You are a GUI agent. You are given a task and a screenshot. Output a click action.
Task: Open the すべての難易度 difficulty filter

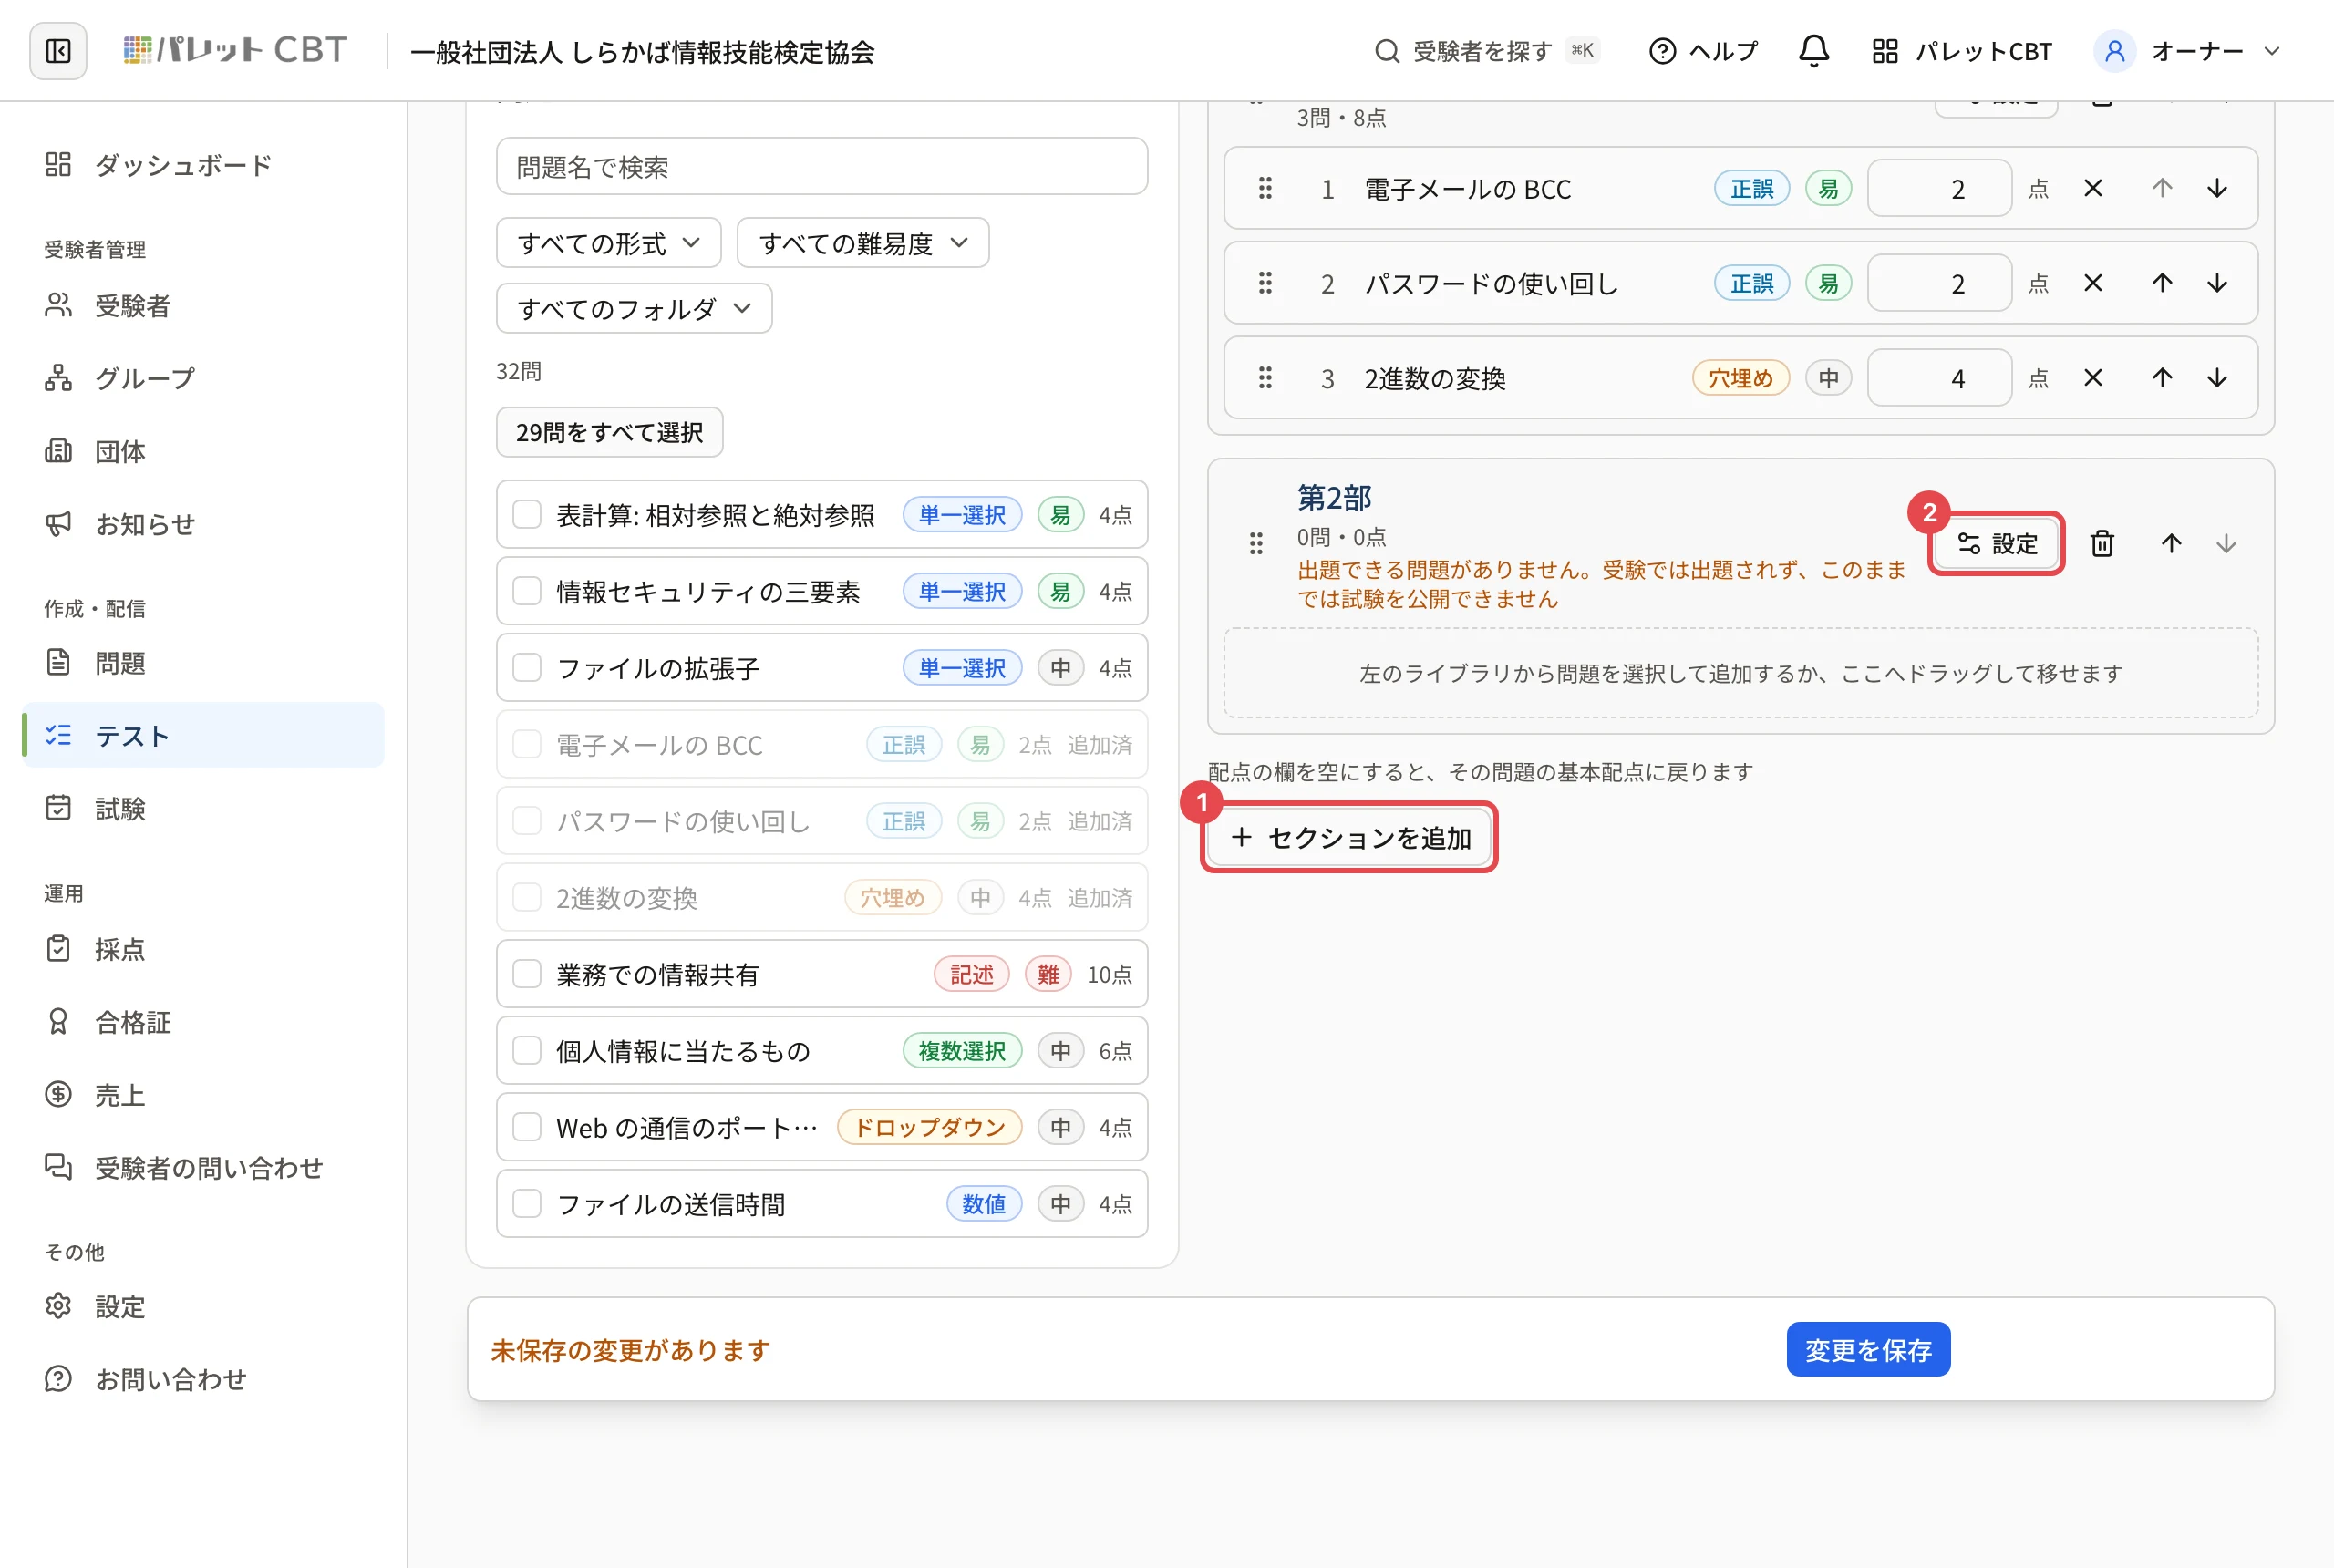(863, 243)
